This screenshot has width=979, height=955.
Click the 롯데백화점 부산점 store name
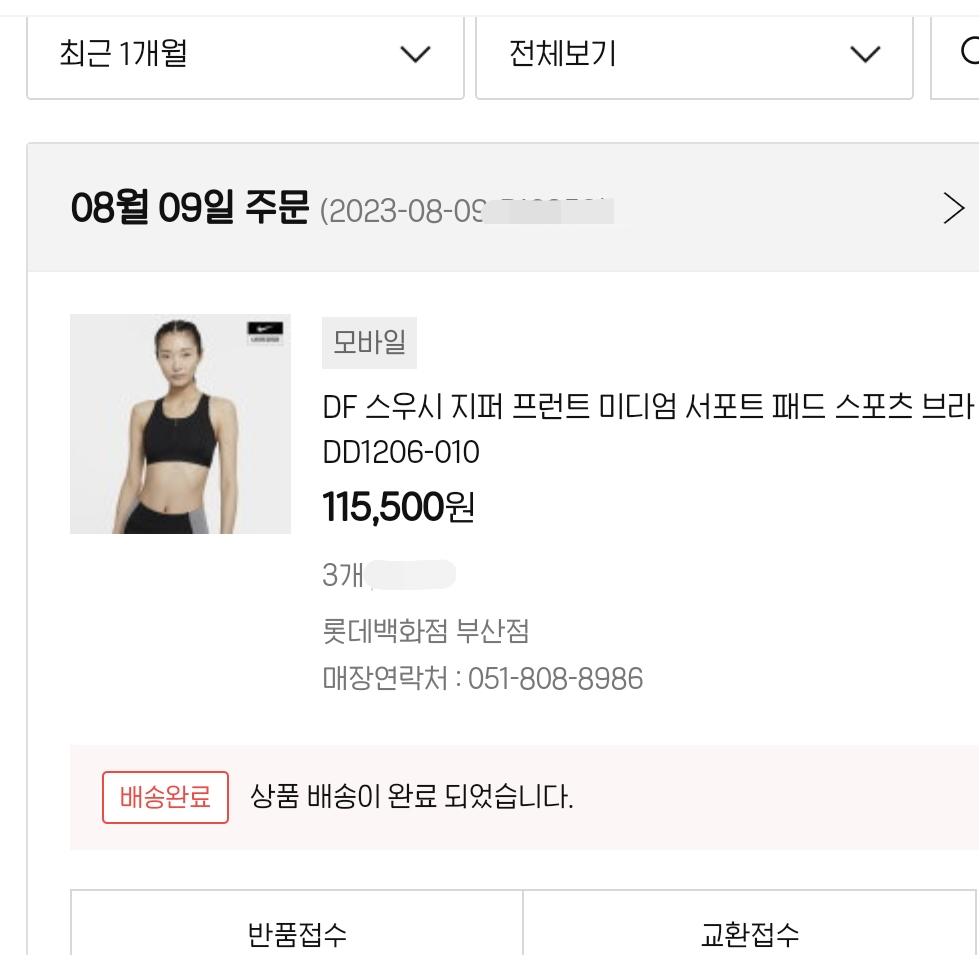(425, 631)
